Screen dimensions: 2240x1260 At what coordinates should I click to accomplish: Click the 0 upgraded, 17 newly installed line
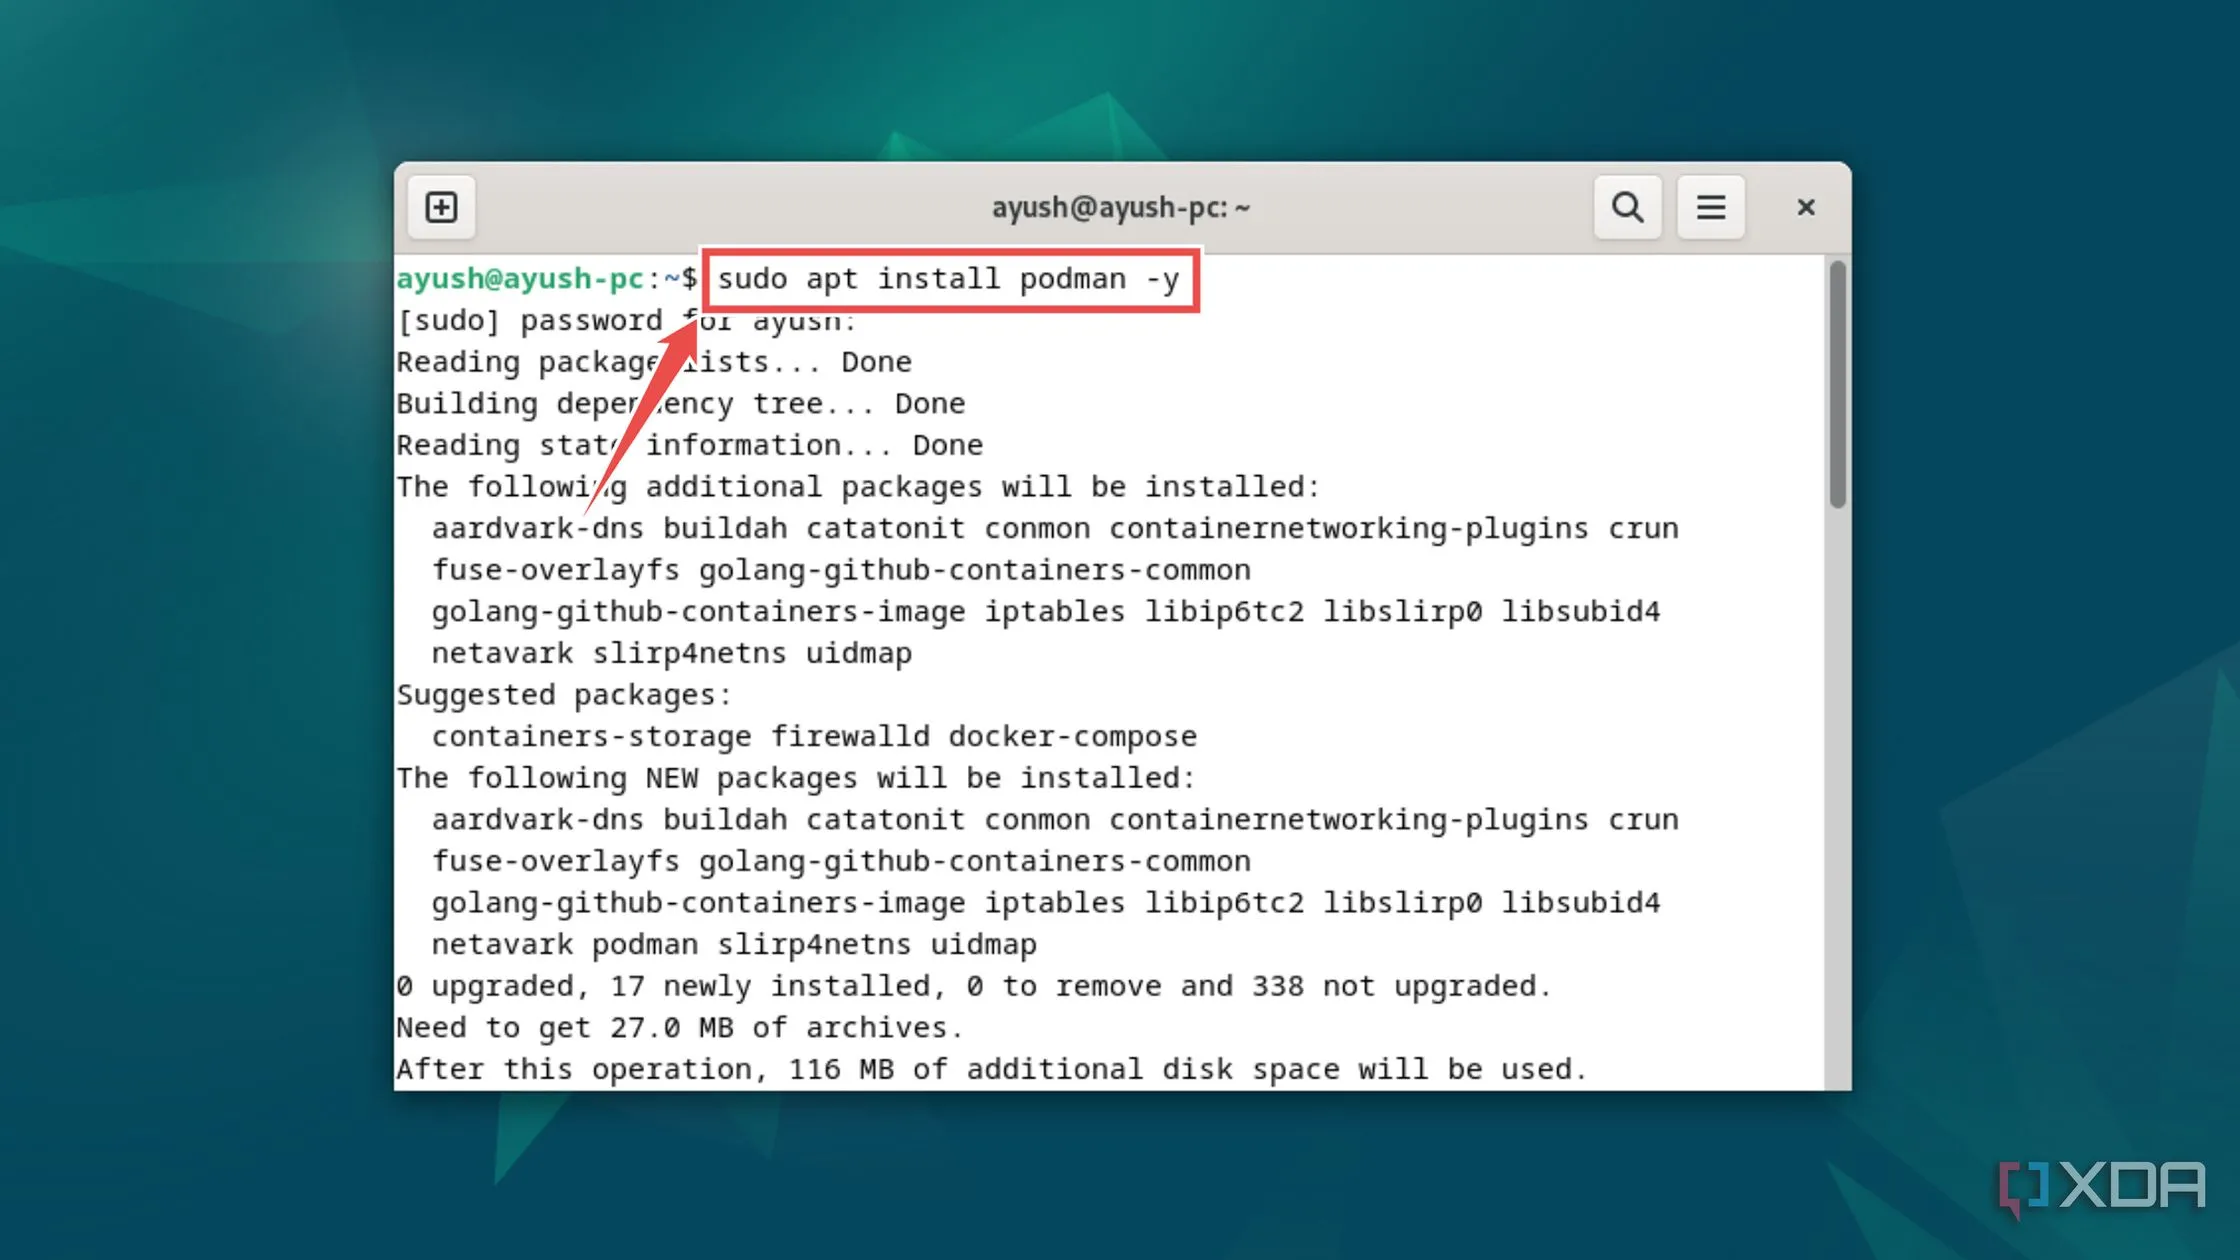(x=974, y=987)
